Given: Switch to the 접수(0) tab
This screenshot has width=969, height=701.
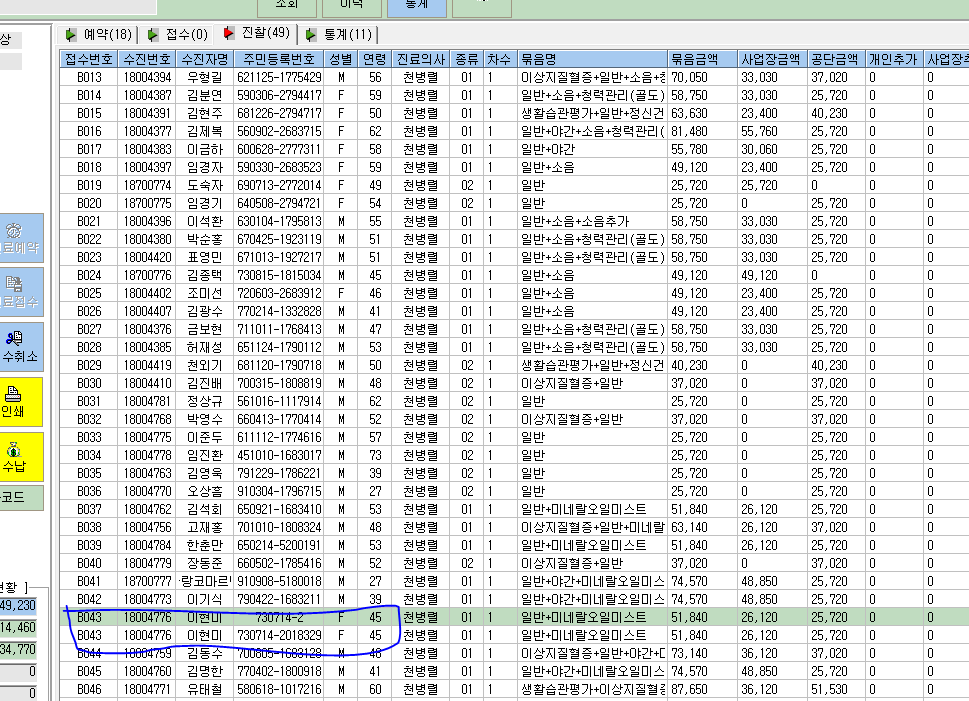Looking at the screenshot, I should coord(178,35).
